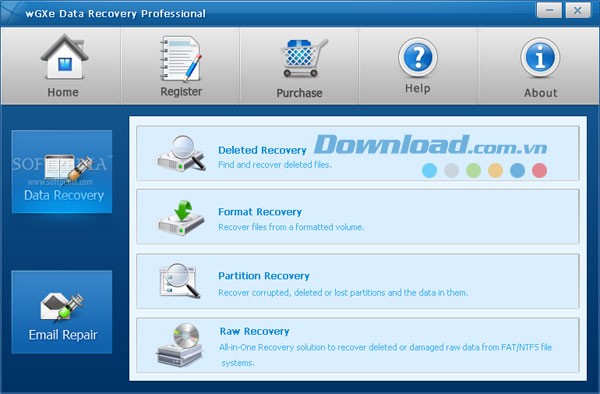The height and width of the screenshot is (394, 600).
Task: Click the Partition Recovery magnifier window icon
Action: [x=180, y=280]
